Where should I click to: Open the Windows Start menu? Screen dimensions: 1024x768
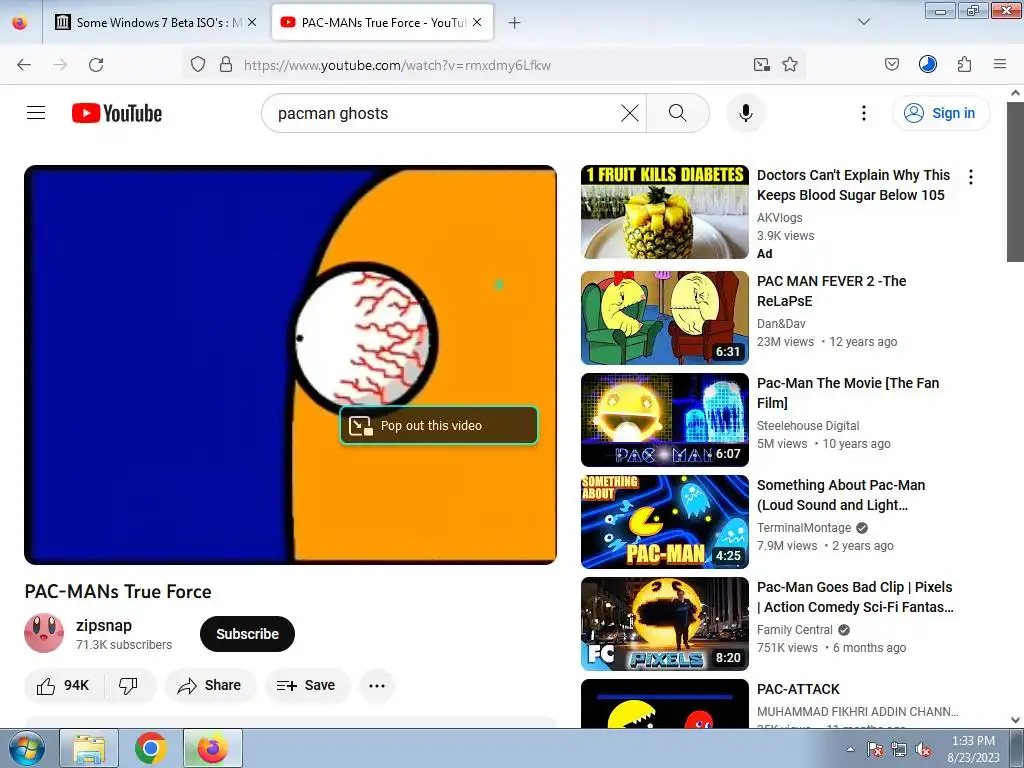27,748
